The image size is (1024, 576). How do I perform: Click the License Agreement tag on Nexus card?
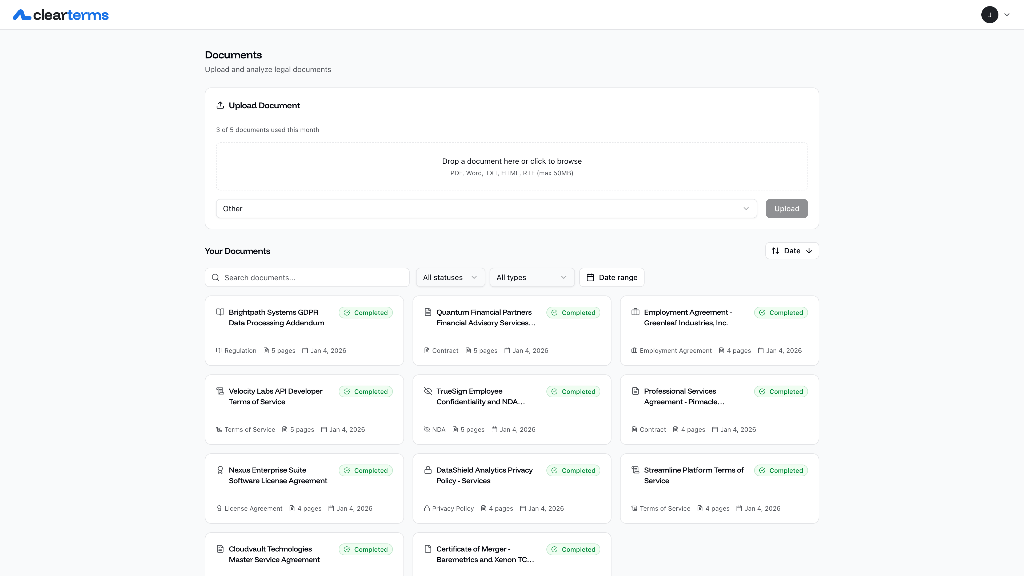tap(249, 509)
